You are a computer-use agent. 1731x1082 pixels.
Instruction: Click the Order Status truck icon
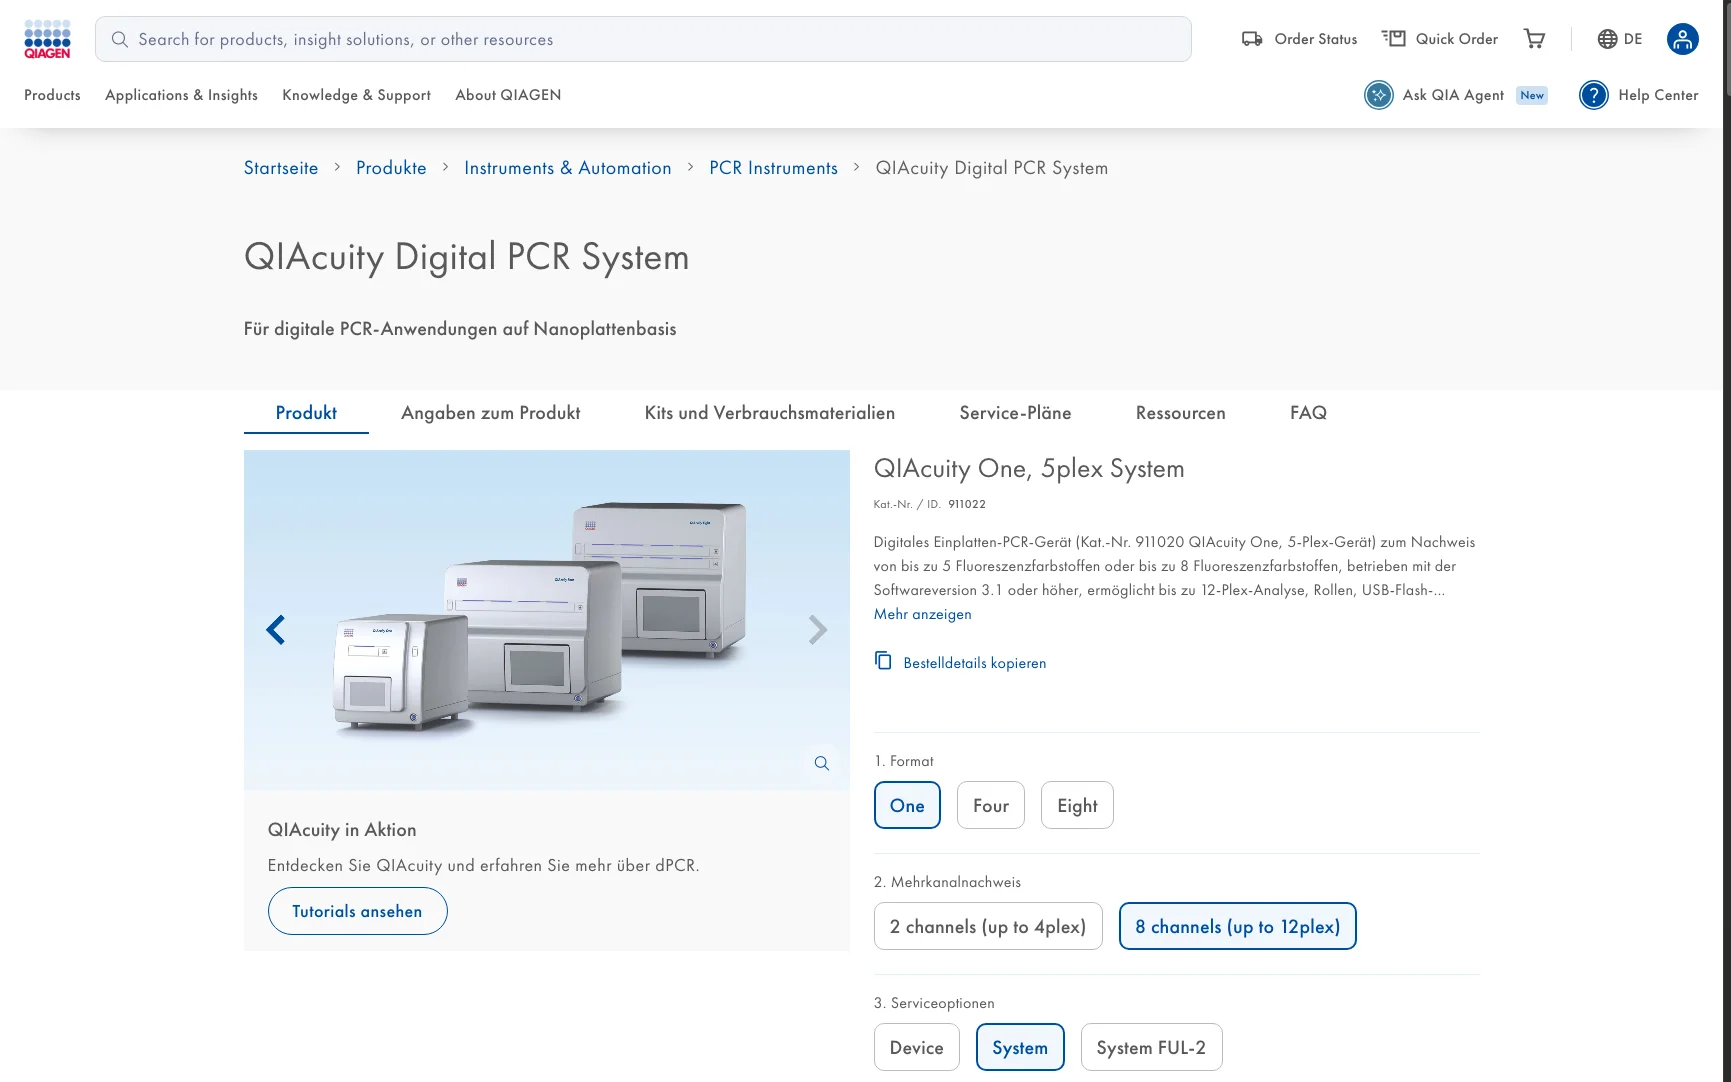pyautogui.click(x=1252, y=39)
